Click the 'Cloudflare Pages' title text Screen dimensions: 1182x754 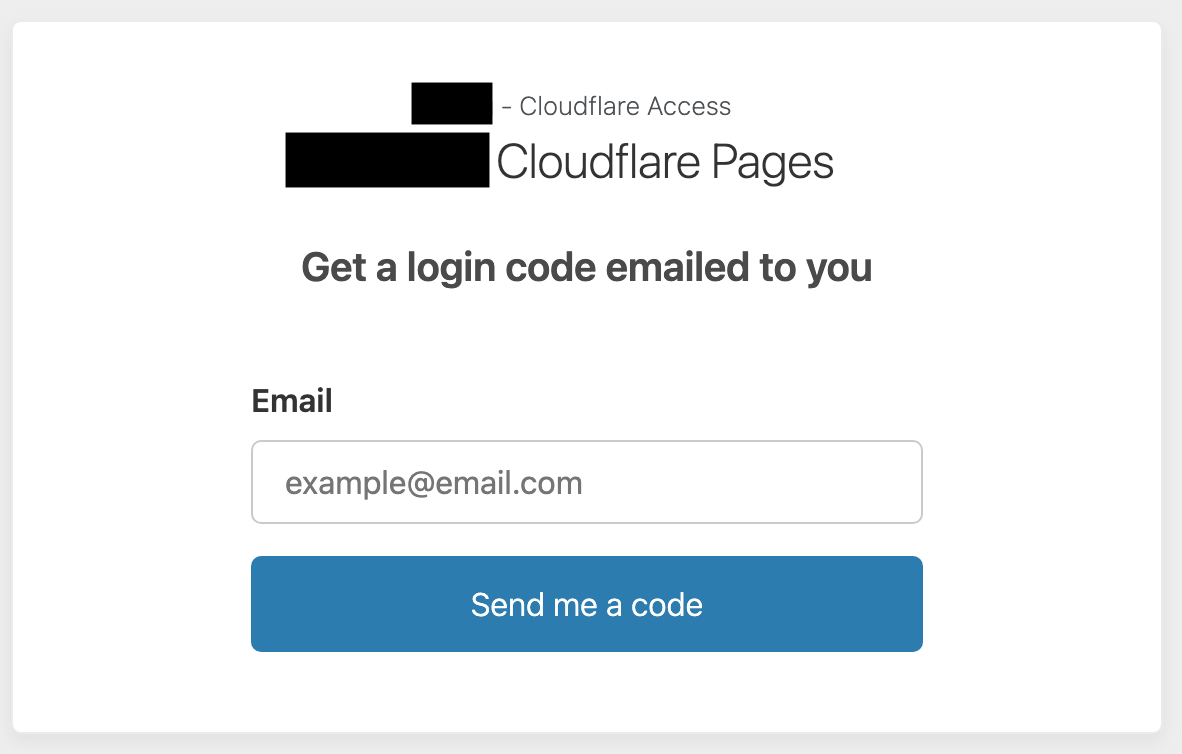tap(665, 163)
